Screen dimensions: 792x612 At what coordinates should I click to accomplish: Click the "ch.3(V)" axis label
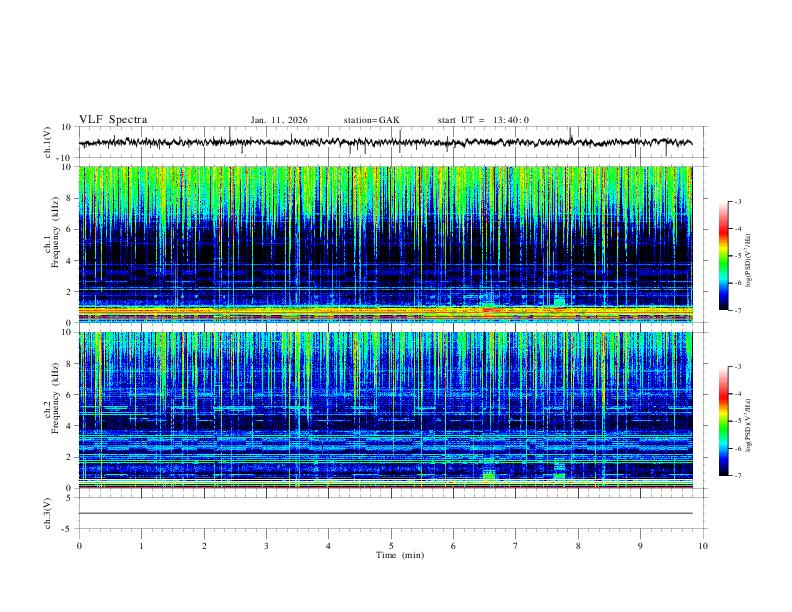point(48,513)
